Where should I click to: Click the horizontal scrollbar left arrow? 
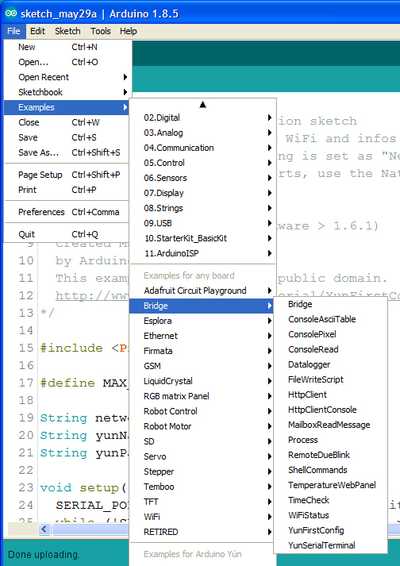pyautogui.click(x=44, y=529)
